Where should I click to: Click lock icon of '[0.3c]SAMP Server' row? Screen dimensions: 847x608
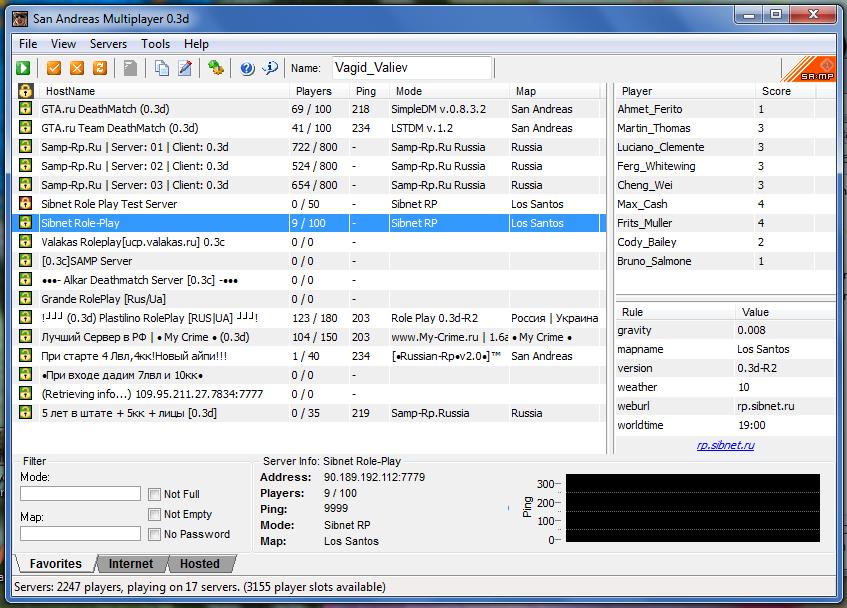coord(25,260)
